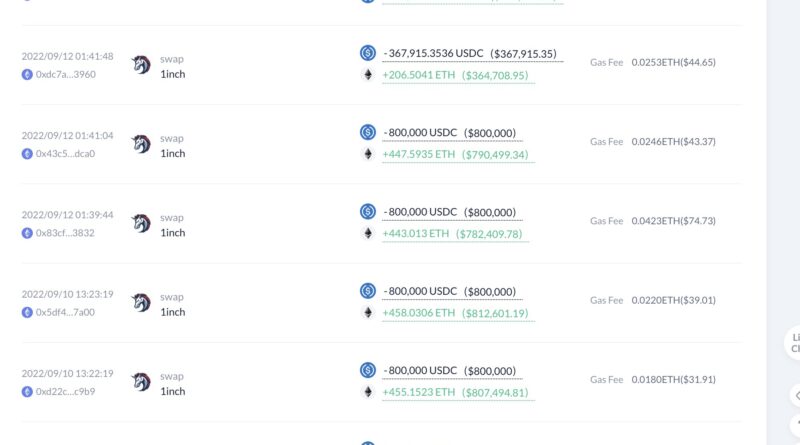Click the 1inch logo for the 01:41:48 swap

click(141, 65)
